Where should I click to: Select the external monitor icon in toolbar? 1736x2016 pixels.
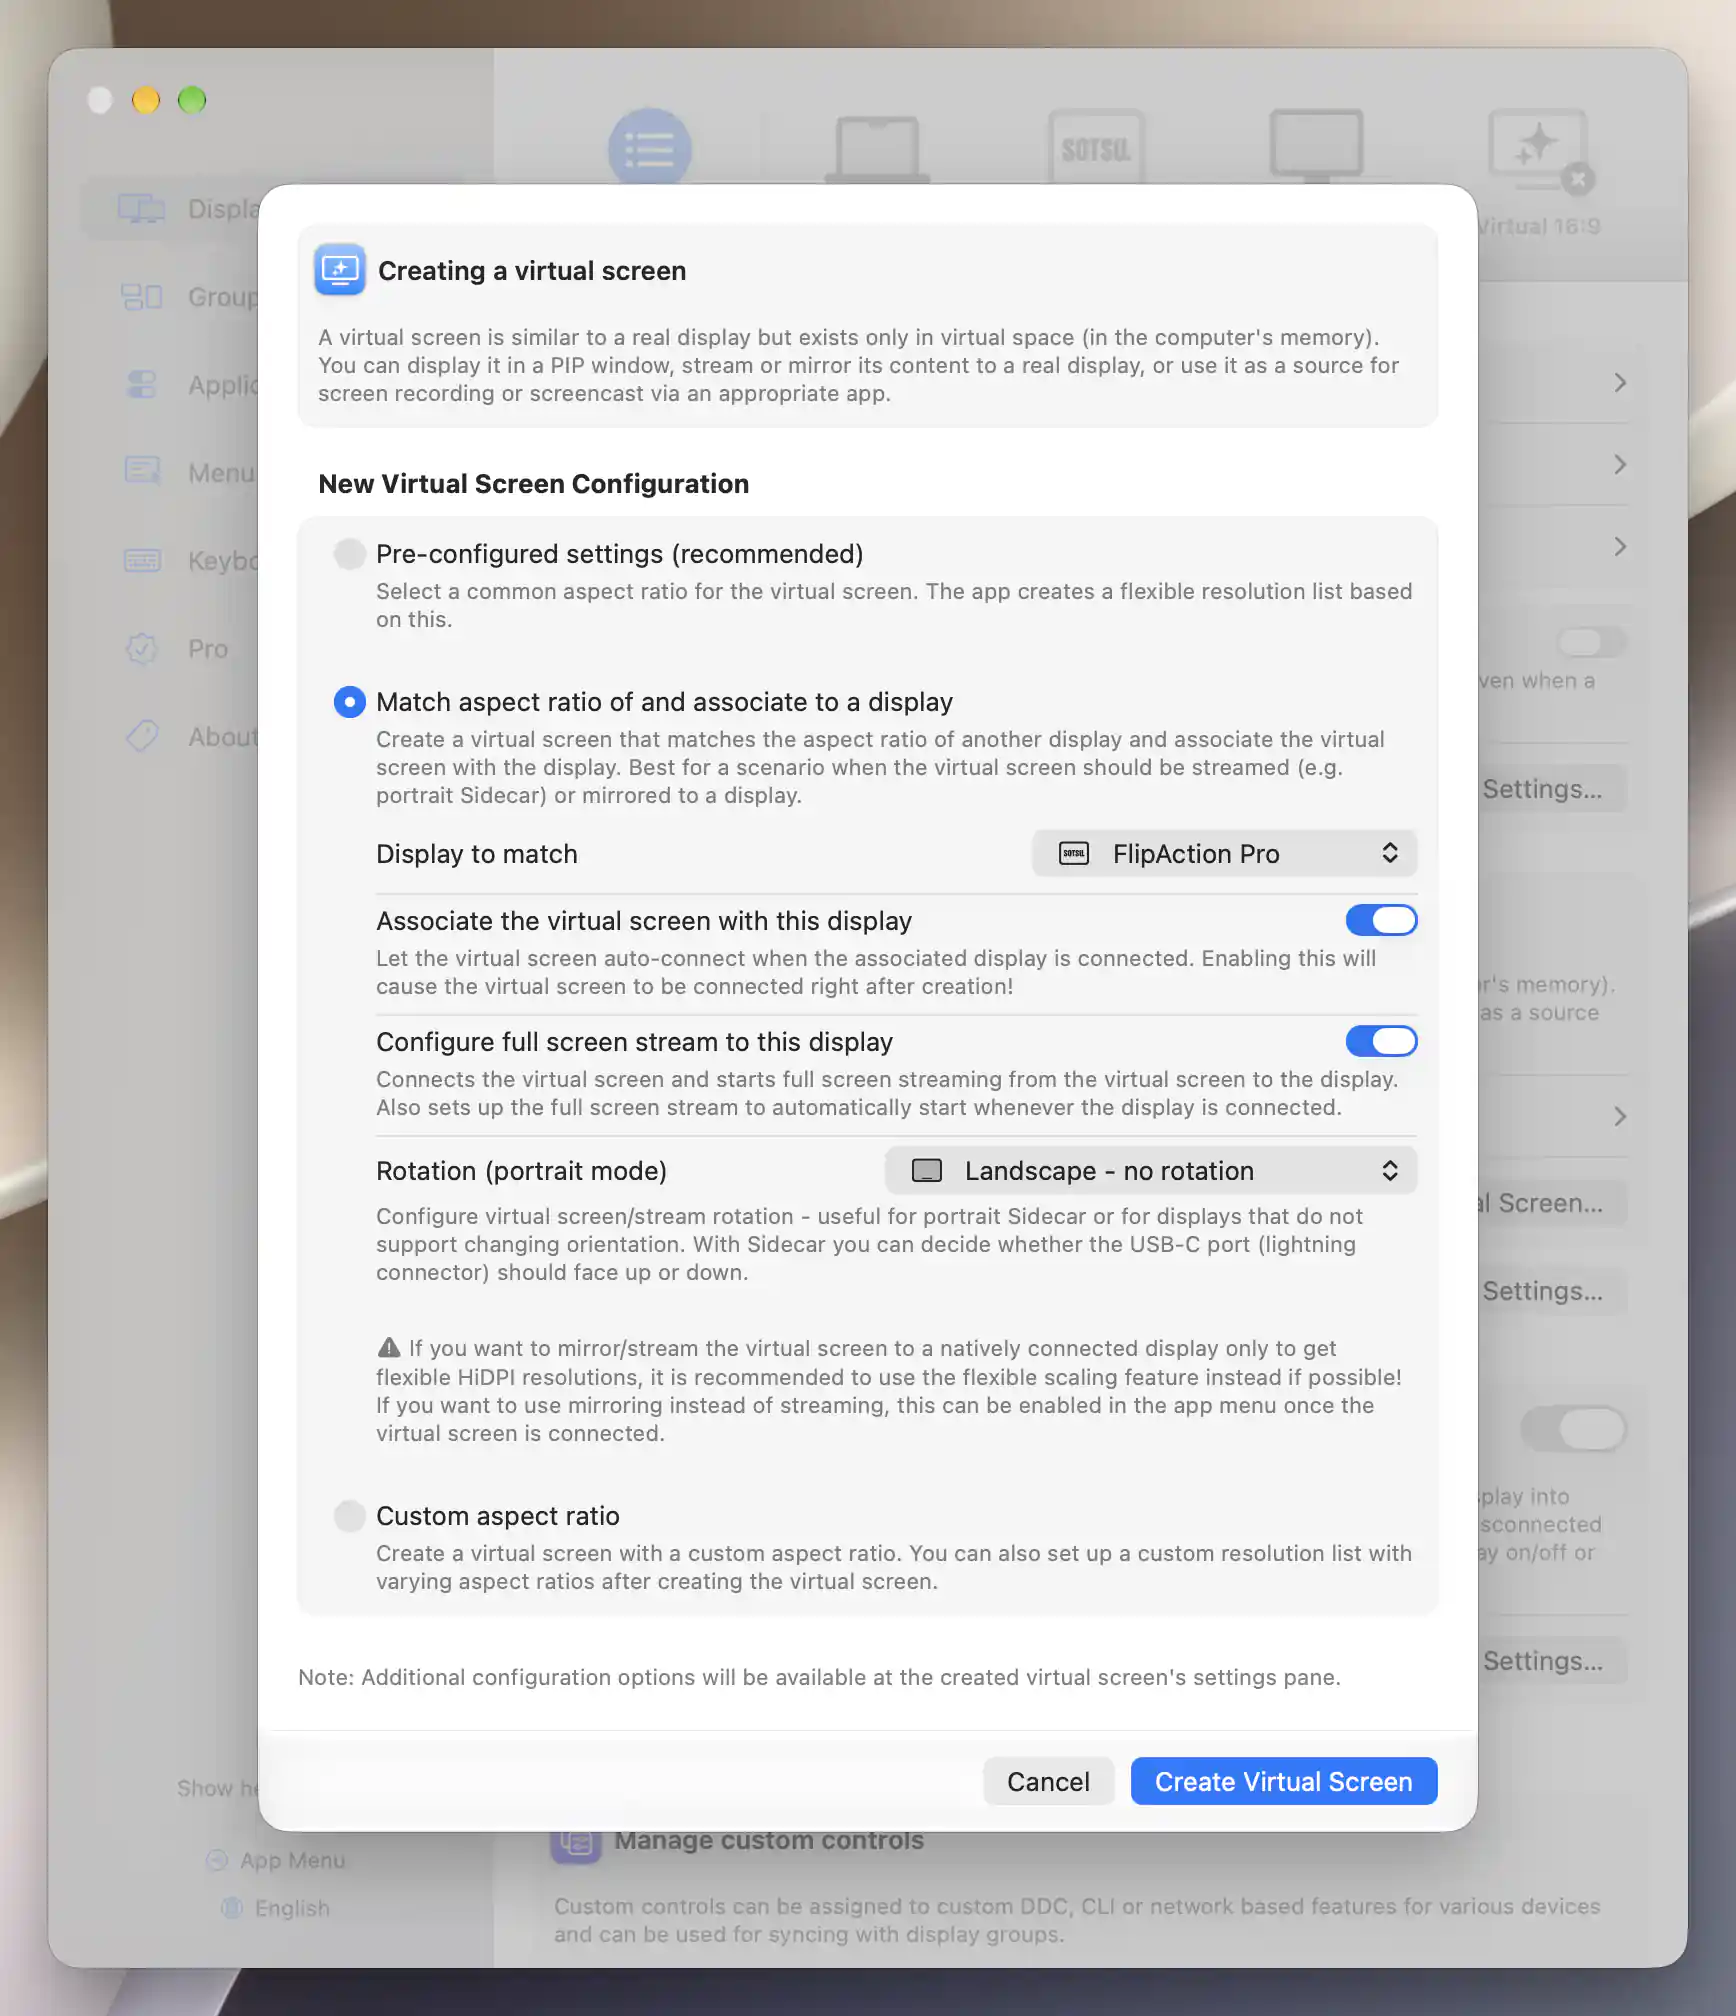coord(1317,146)
